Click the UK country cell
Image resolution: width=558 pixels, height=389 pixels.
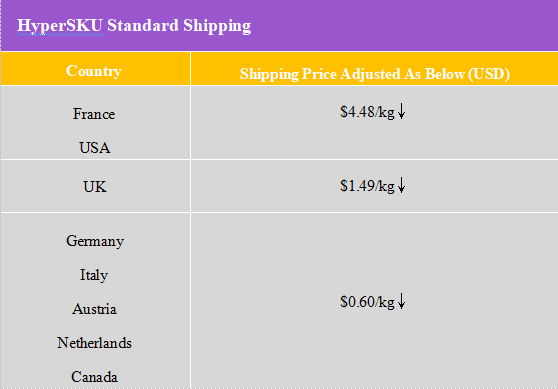(x=95, y=187)
